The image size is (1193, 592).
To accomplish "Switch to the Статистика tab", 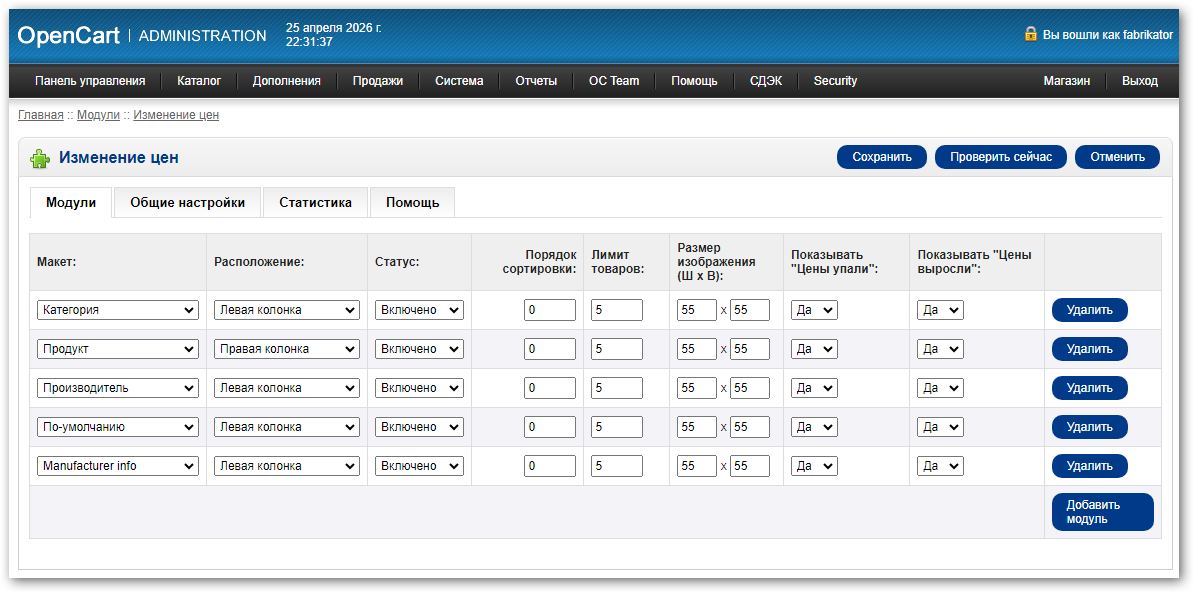I will (x=315, y=202).
